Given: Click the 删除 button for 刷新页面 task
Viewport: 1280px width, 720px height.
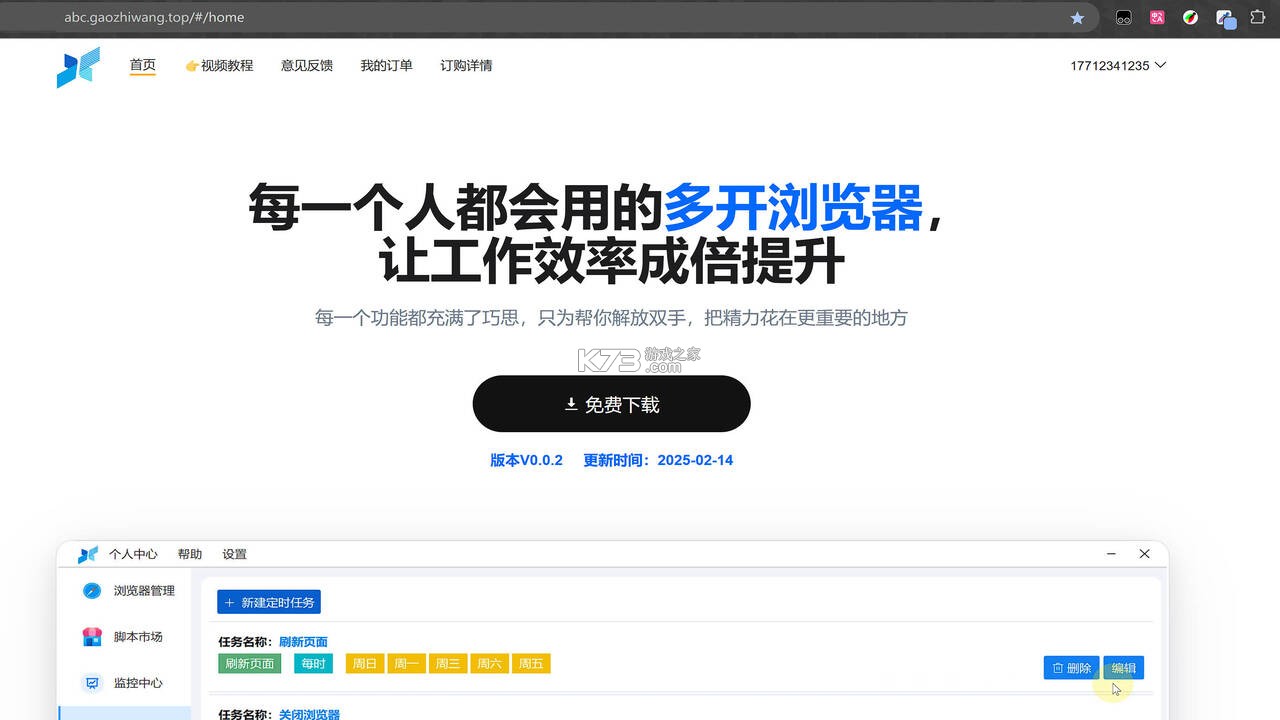Looking at the screenshot, I should click(1071, 668).
